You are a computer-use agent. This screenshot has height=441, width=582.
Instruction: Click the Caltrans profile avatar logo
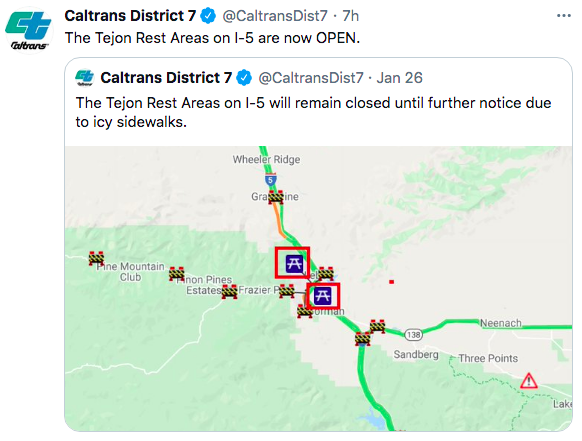28,30
